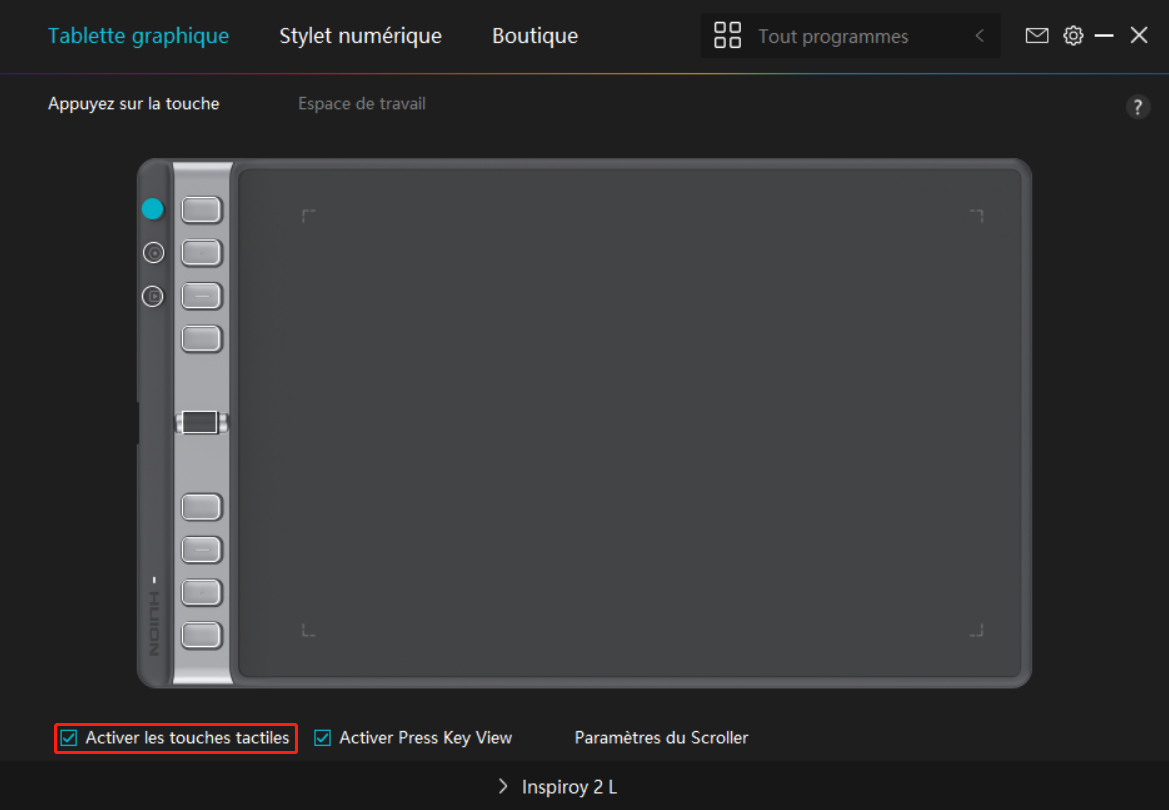Open the mail envelope icon
The height and width of the screenshot is (810, 1169).
tap(1037, 36)
